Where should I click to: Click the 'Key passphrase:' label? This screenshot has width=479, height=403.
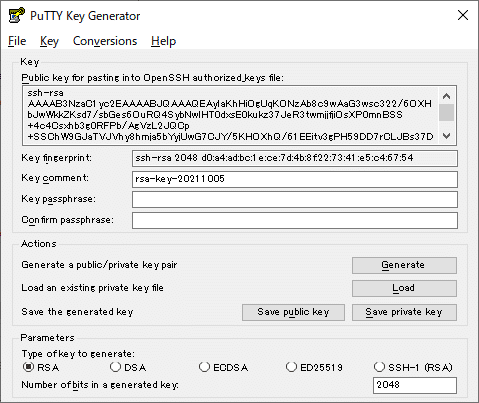pyautogui.click(x=58, y=199)
